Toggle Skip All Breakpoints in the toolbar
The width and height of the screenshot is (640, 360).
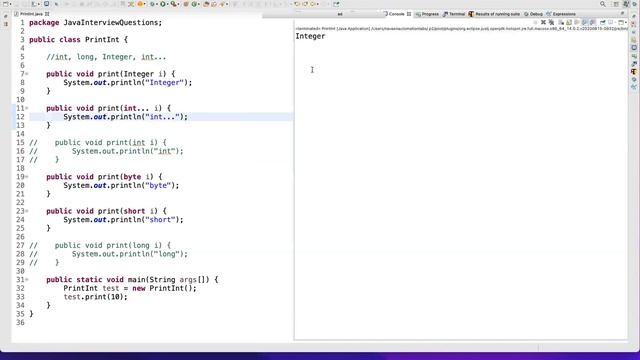pyautogui.click(x=56, y=4)
